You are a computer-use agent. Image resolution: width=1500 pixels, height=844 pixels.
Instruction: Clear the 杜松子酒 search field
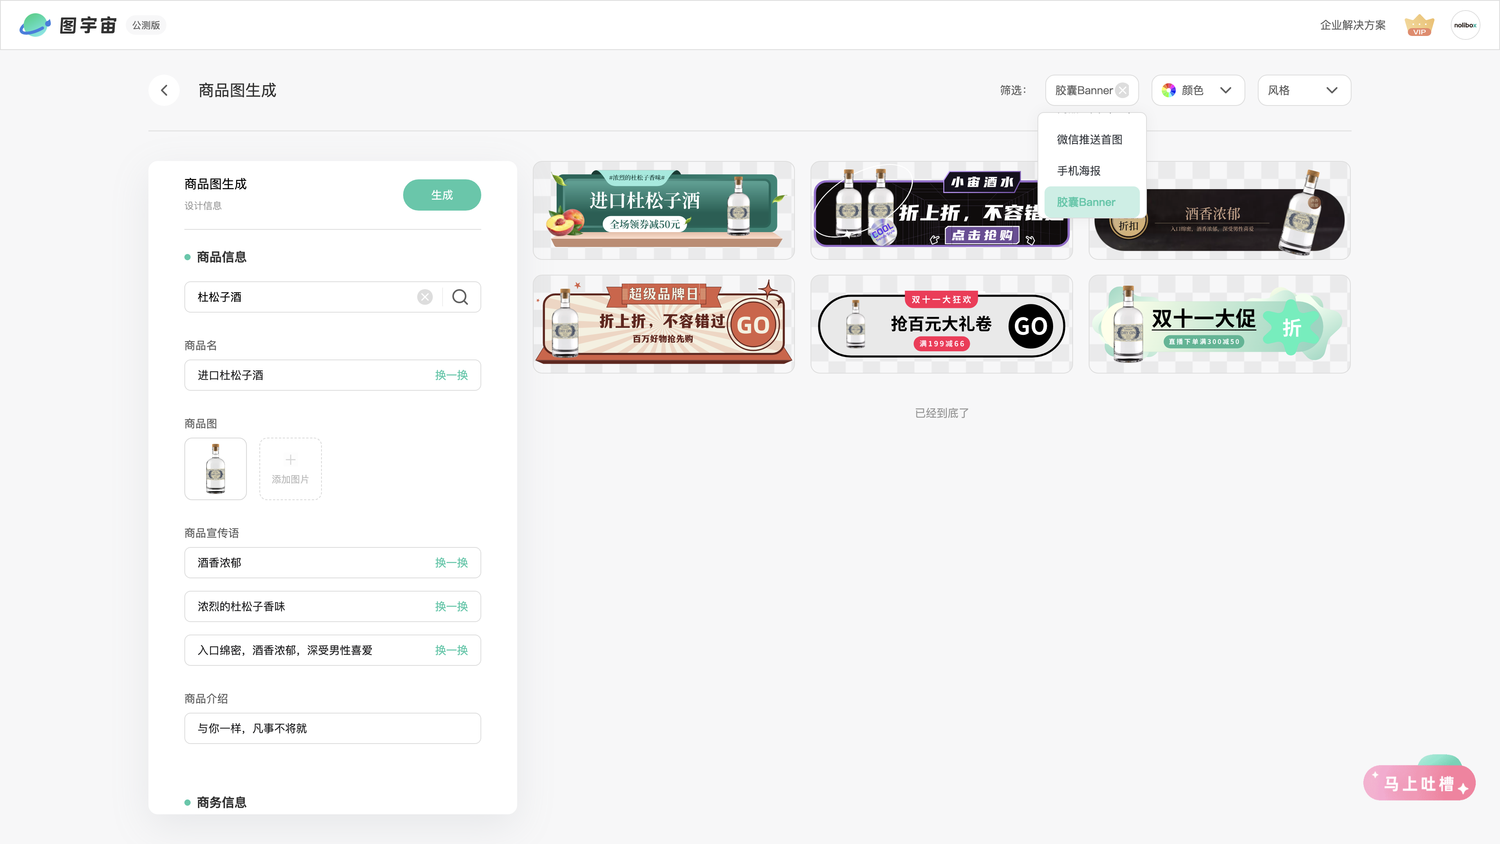tap(425, 297)
